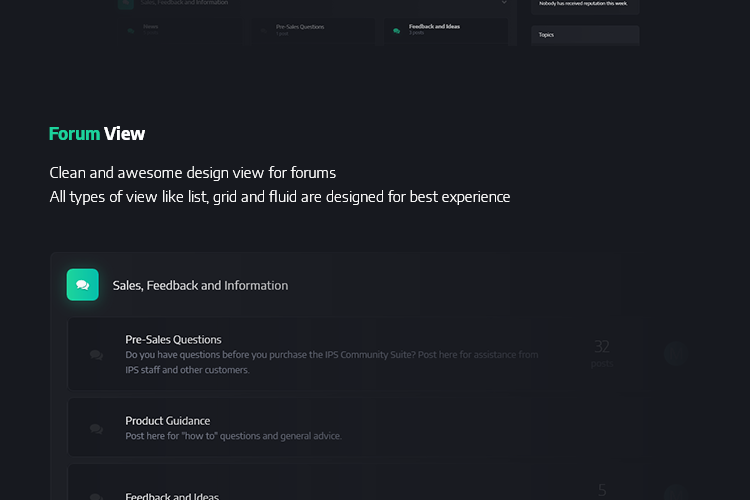Click the M avatar next to the 5 count
Viewport: 750px width, 500px height.
coord(675,493)
